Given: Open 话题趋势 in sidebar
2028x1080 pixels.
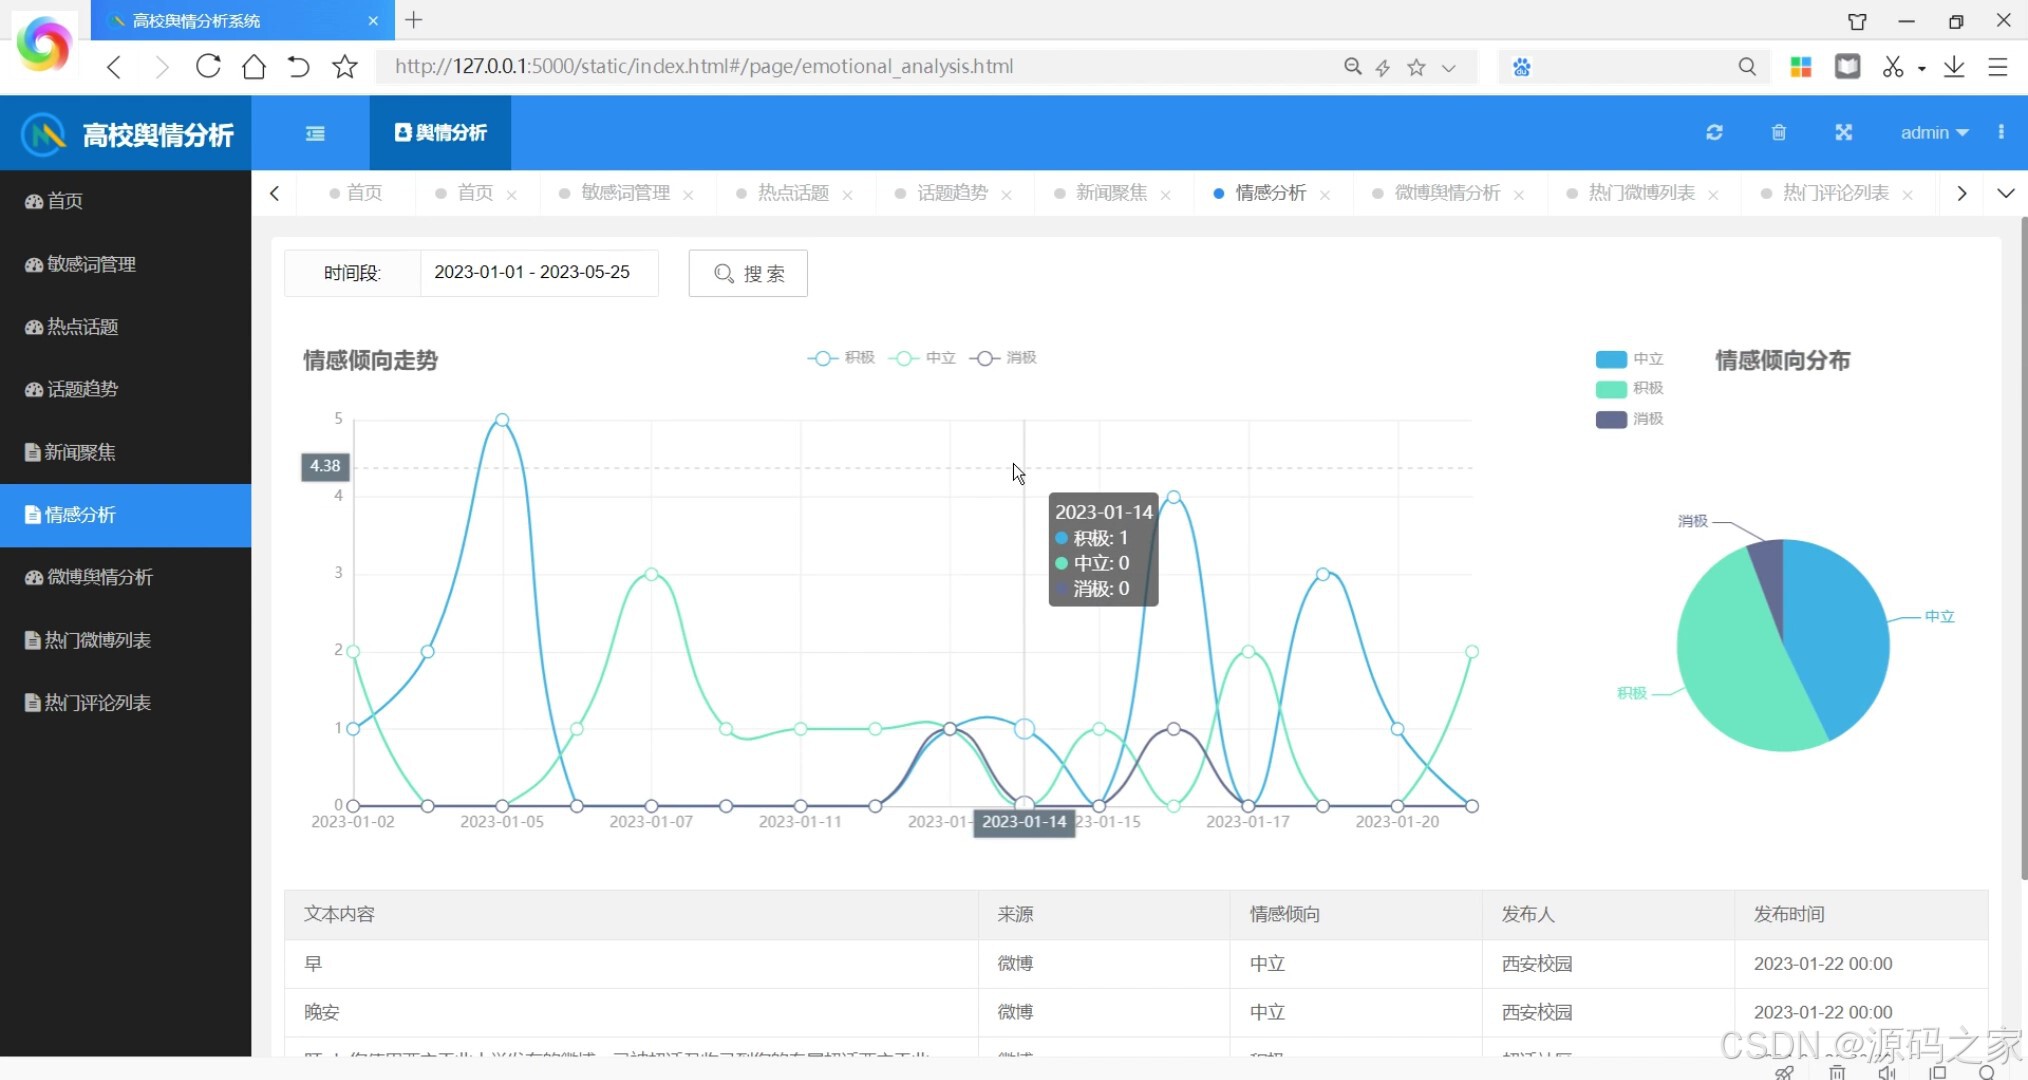Looking at the screenshot, I should point(126,389).
